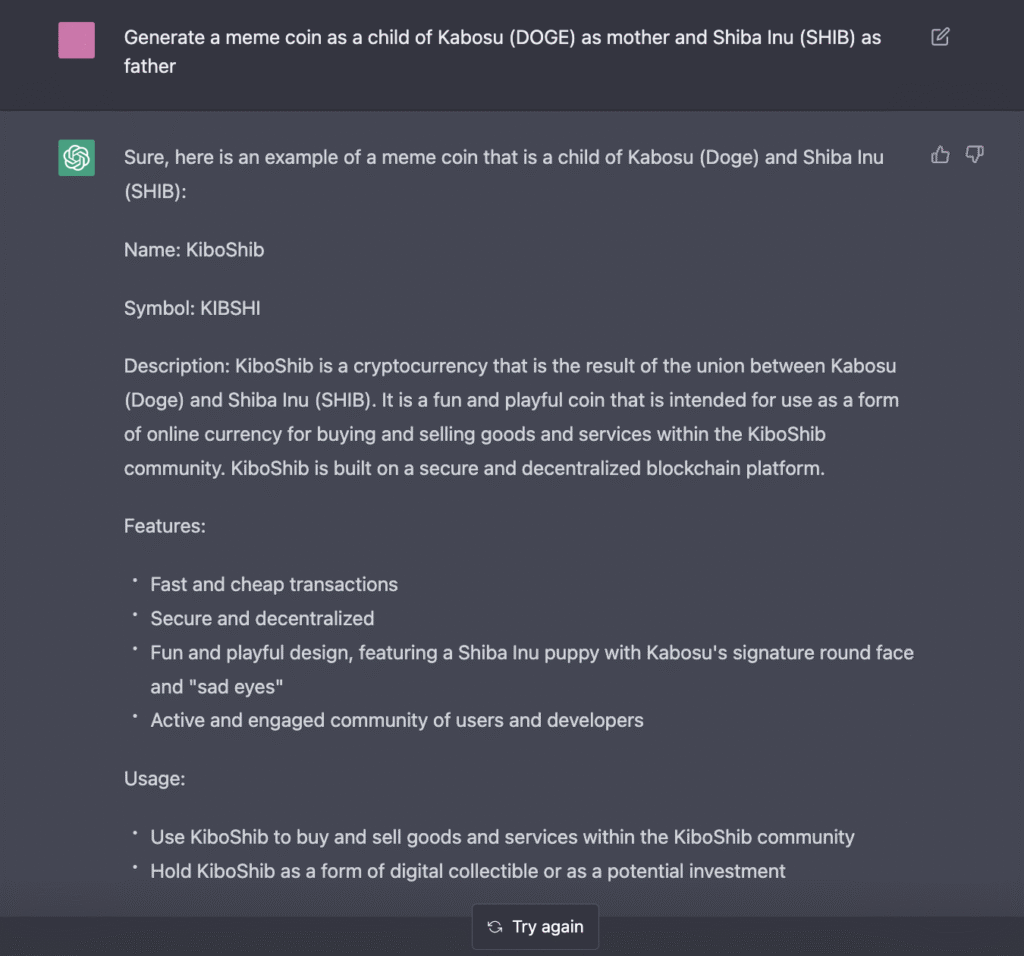This screenshot has height=956, width=1024.
Task: Click the 'Symbol: KIBSHI' line
Action: (192, 308)
